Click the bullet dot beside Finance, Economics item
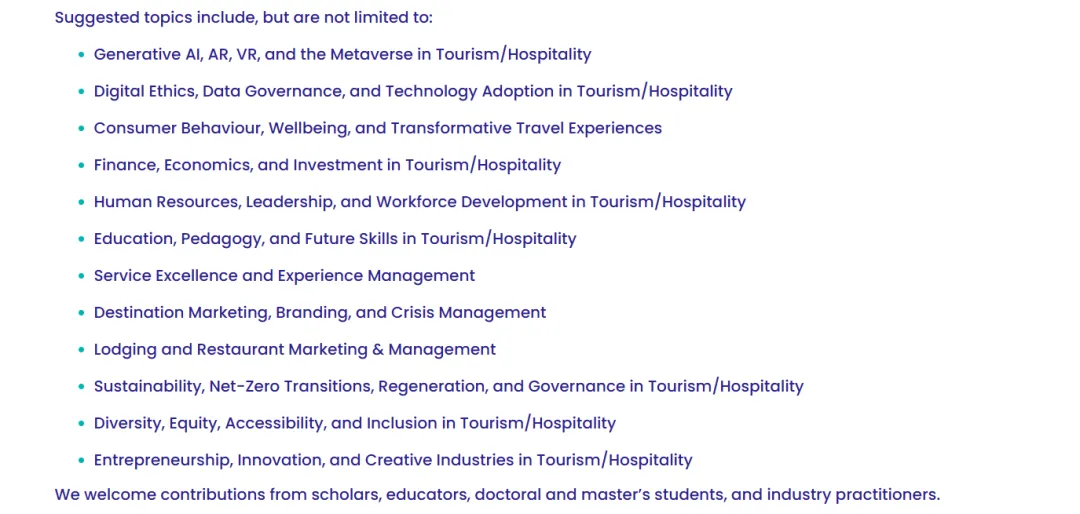 tap(81, 165)
